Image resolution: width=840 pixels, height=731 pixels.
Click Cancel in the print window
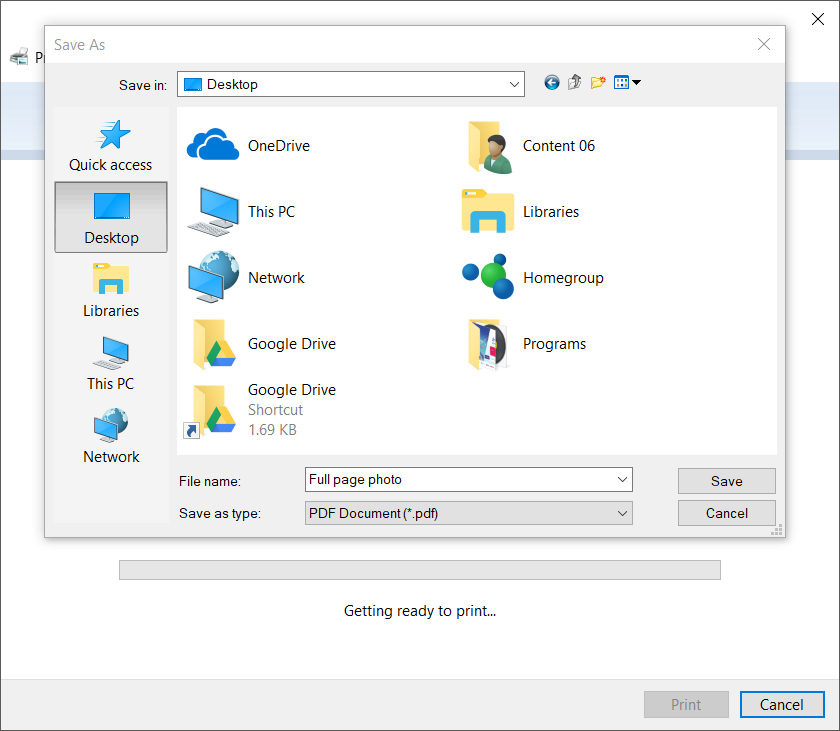pos(782,704)
